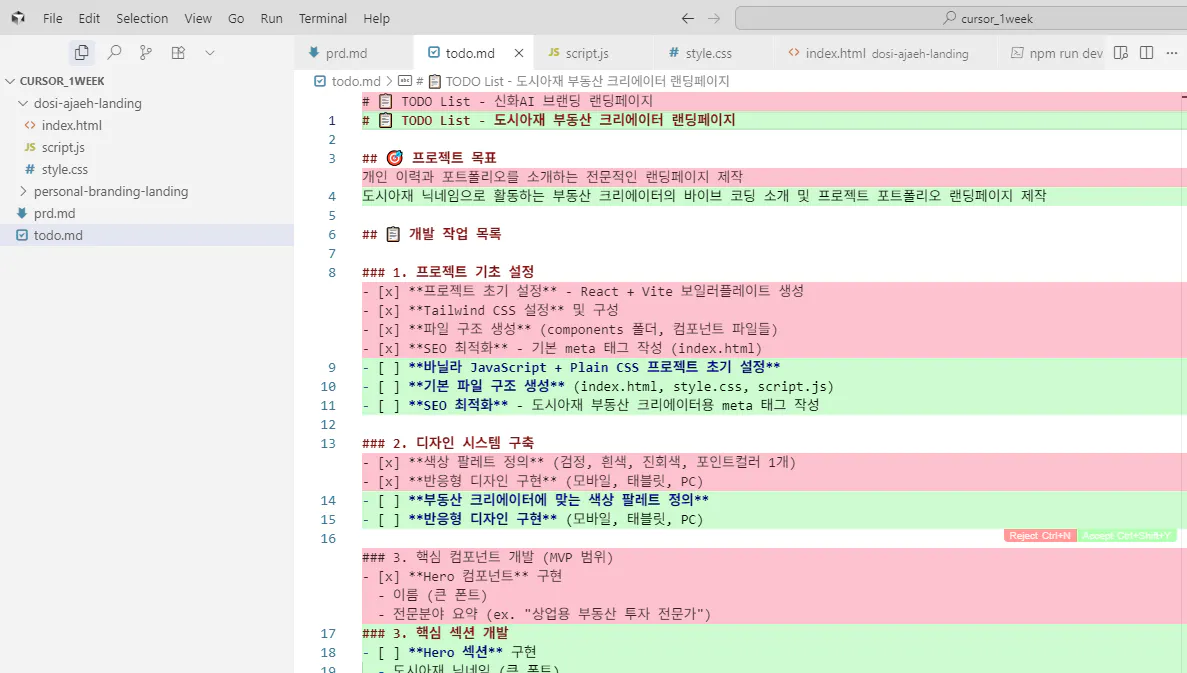Reject the change with Reject Ctrl+N
The image size is (1187, 673).
(x=1040, y=535)
